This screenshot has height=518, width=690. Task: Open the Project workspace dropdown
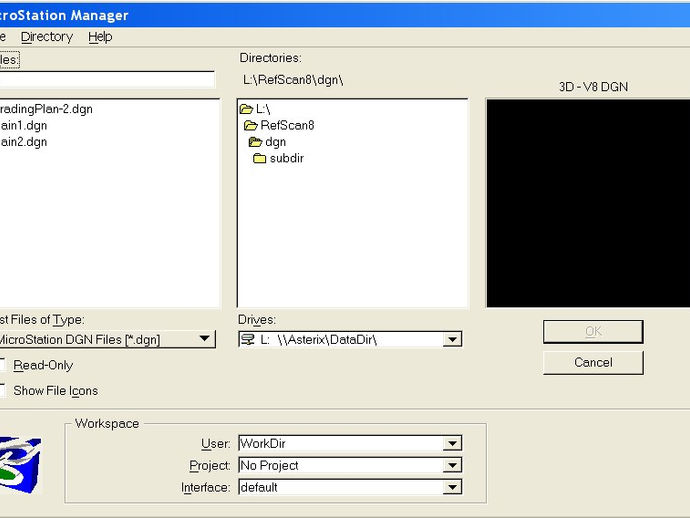452,465
